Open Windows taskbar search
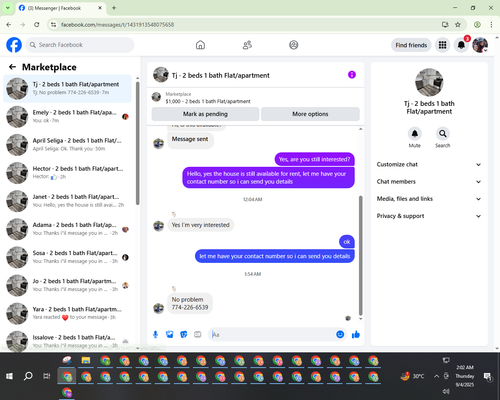 [28, 376]
